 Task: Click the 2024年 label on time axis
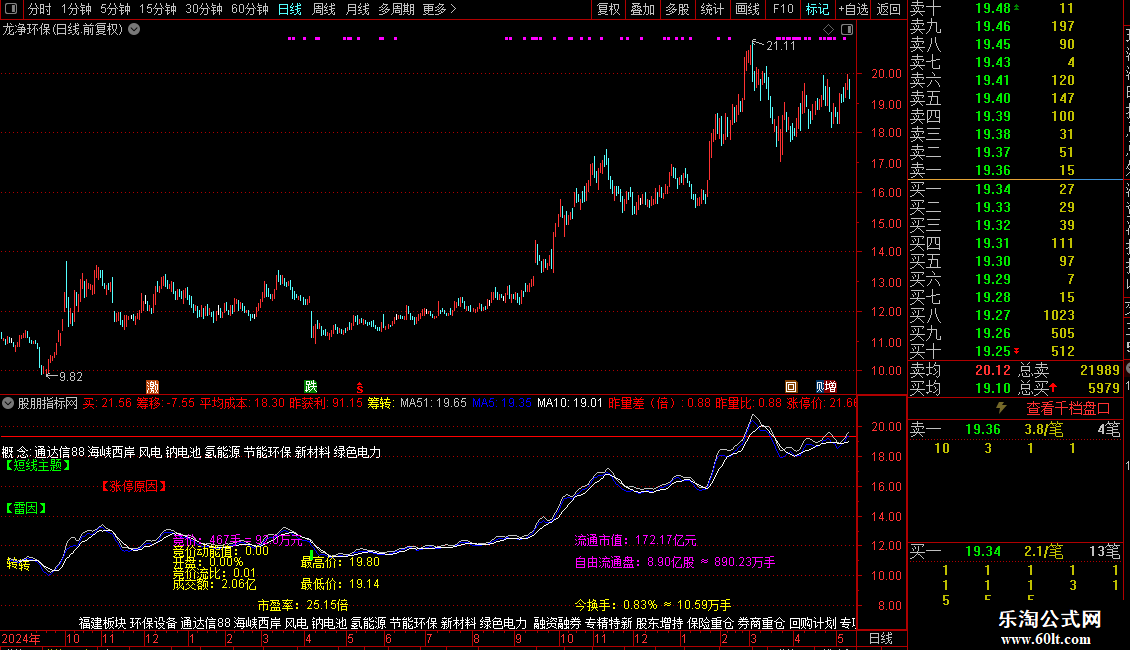pos(21,638)
